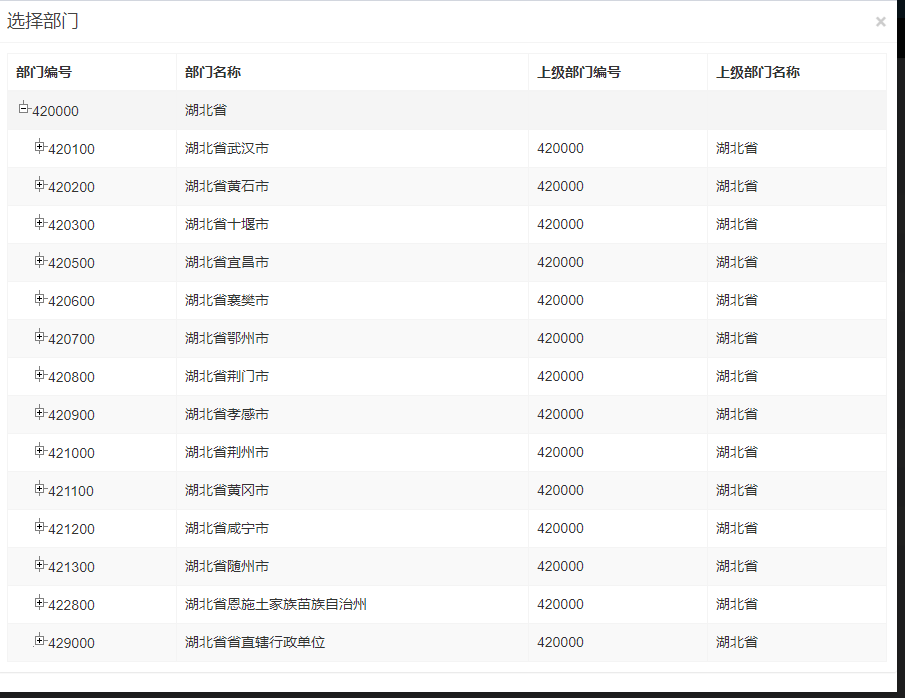Click the 部门名称 column header
This screenshot has width=905, height=698.
[x=210, y=71]
